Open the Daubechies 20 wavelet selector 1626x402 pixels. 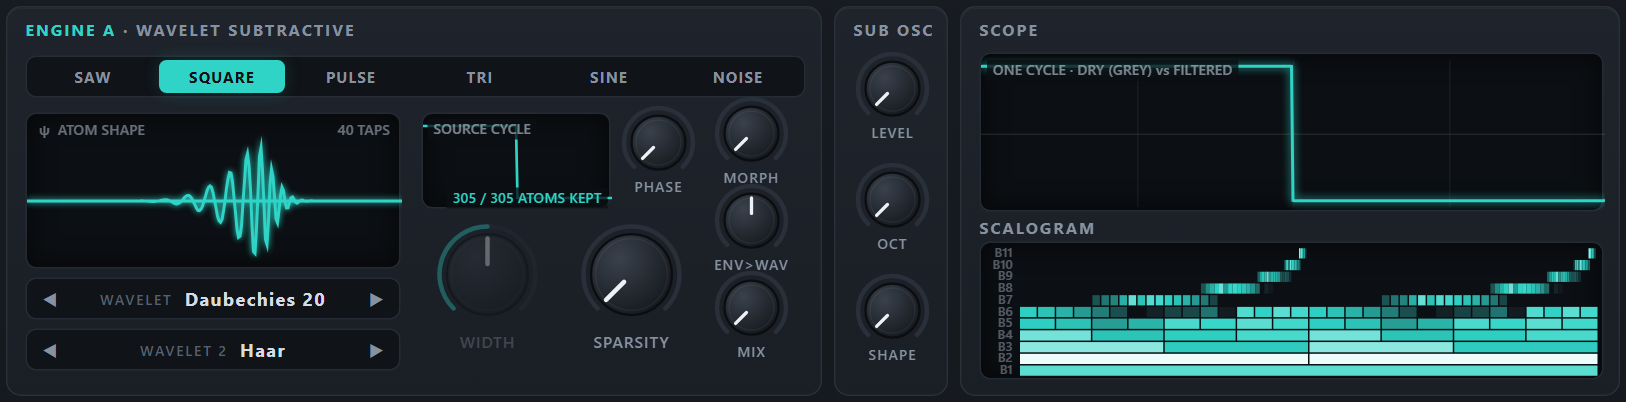[x=213, y=299]
